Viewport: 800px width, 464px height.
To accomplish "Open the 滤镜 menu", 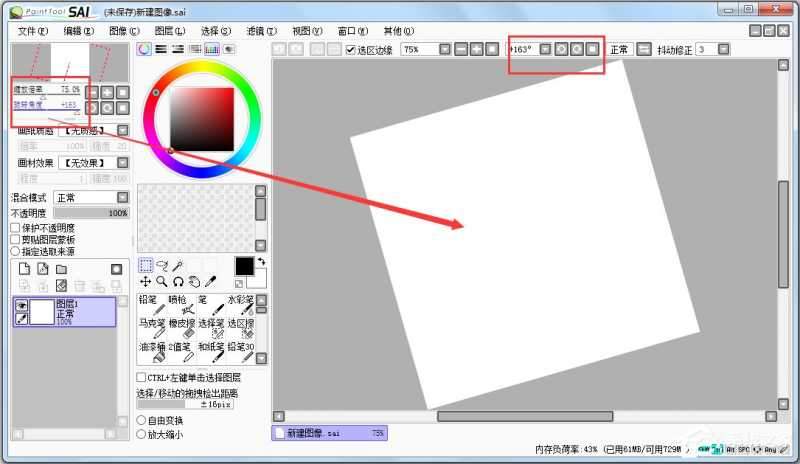I will [261, 31].
